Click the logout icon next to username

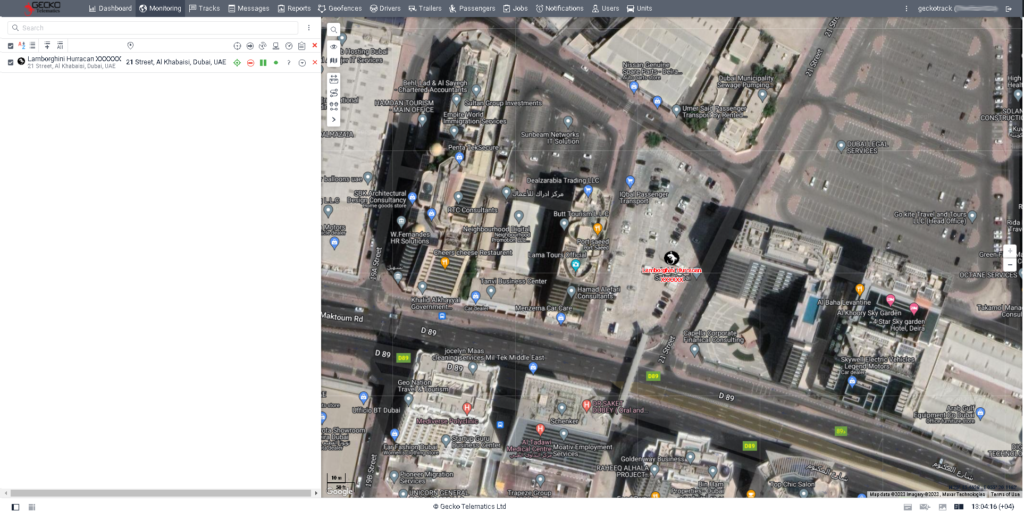point(1012,8)
